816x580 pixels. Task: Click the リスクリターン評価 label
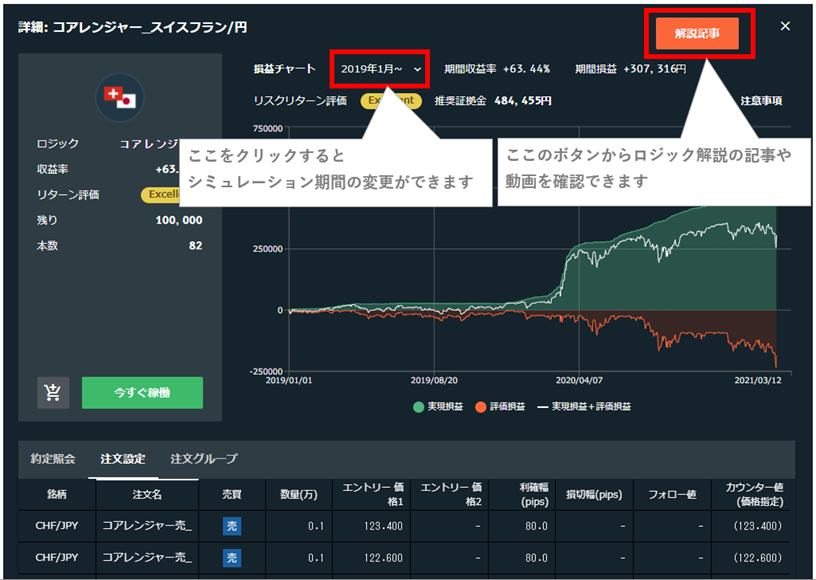point(300,100)
